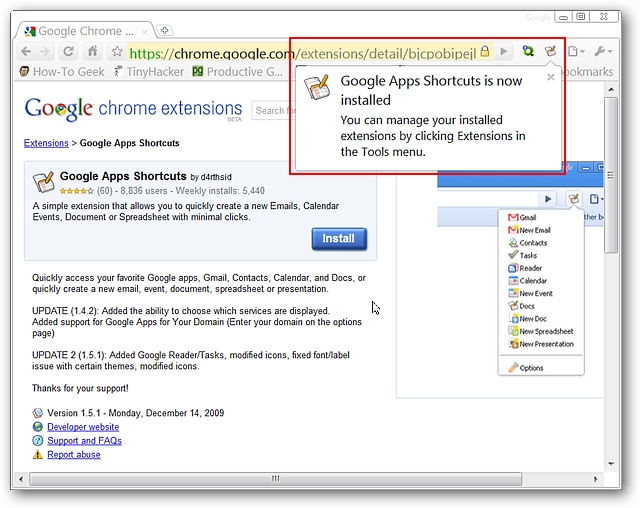Click the horizontal scrollbar left arrow
Viewport: 640px width, 508px height.
21,479
